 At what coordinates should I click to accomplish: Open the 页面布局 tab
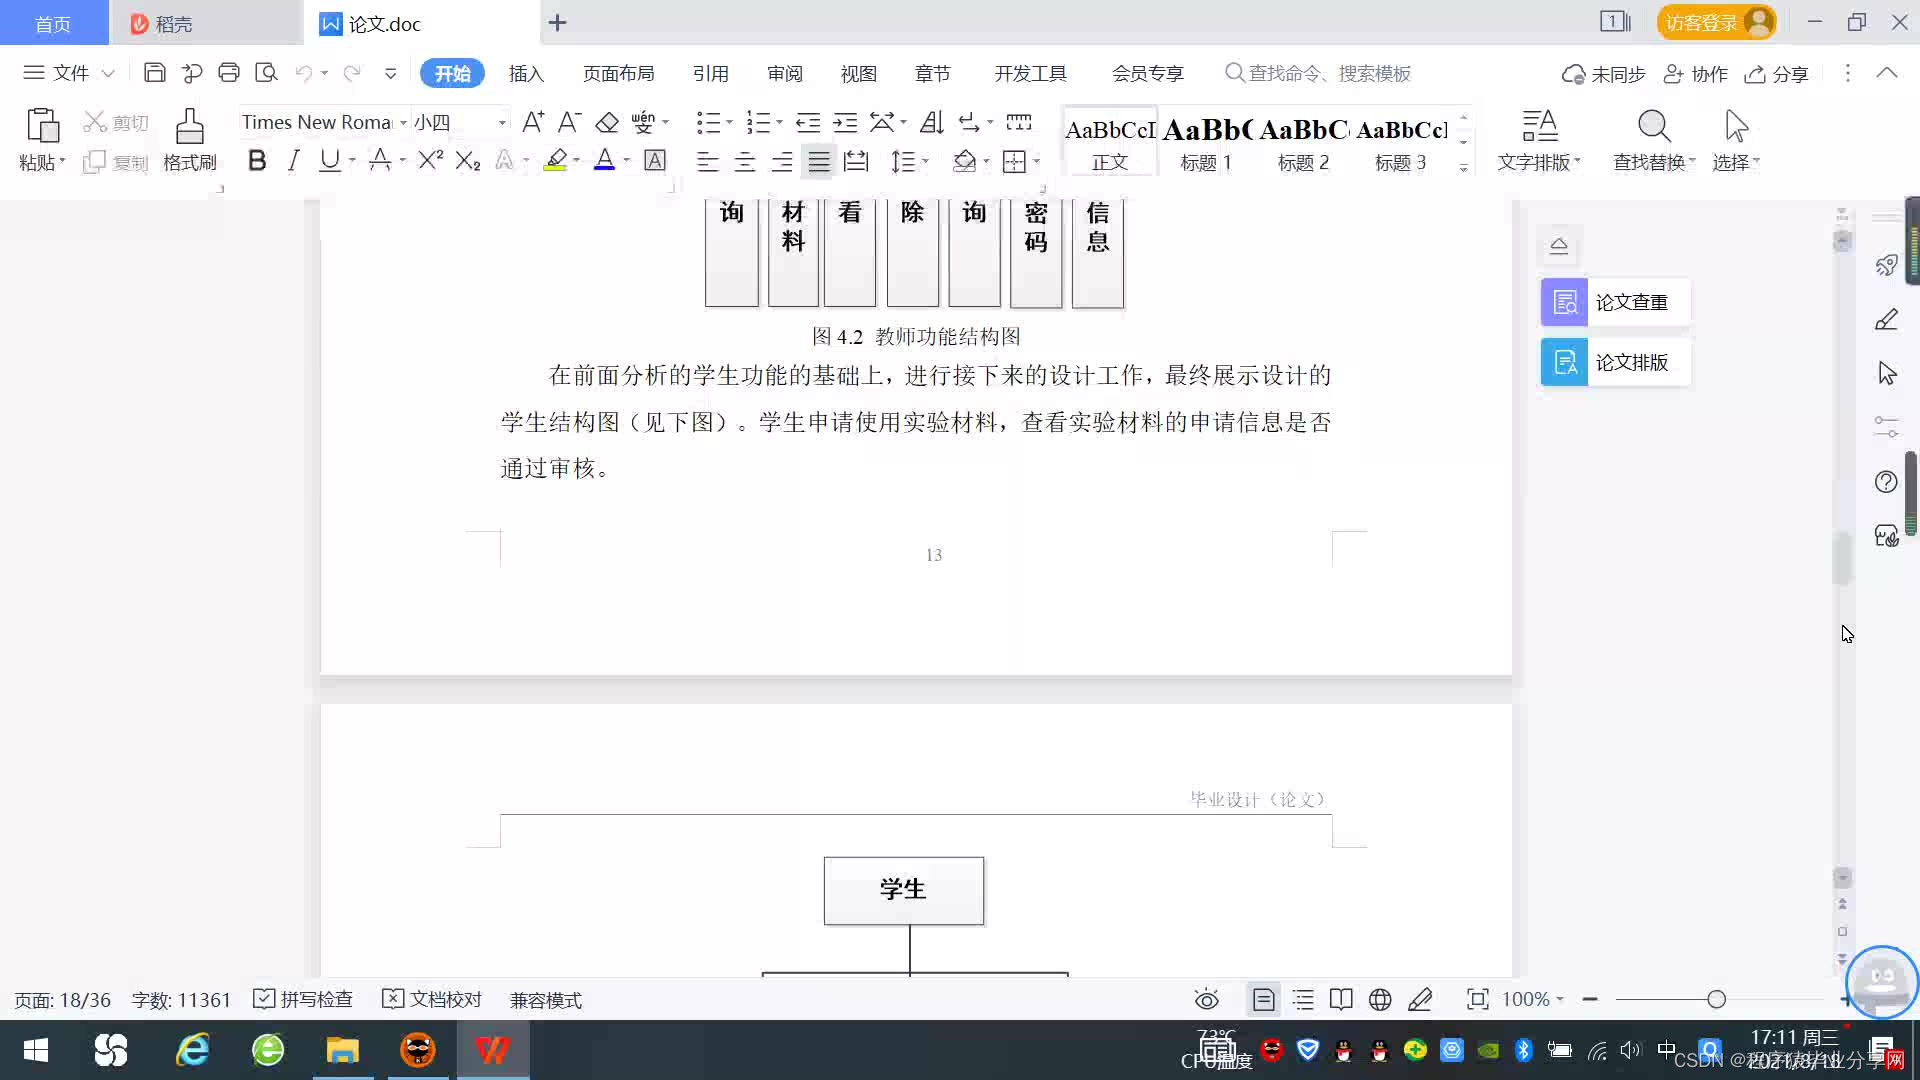618,73
